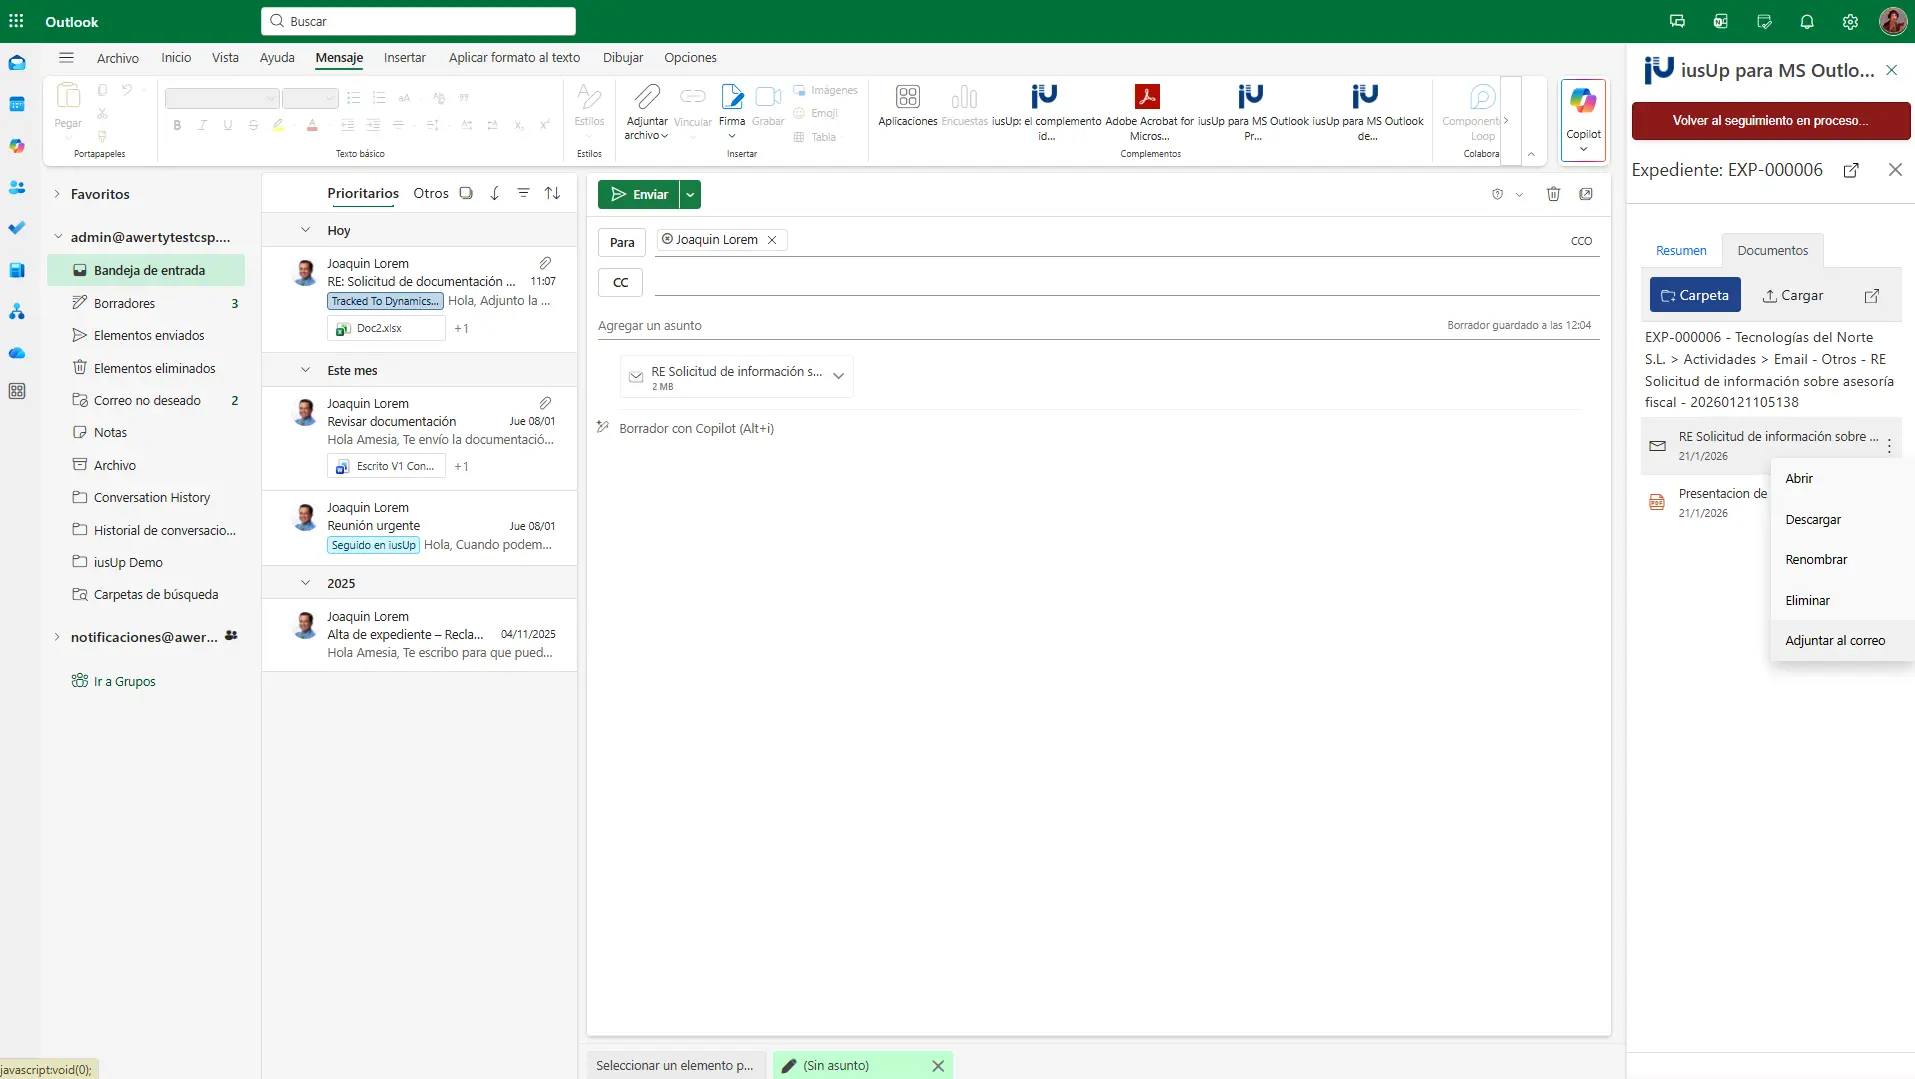Toggle message select mode icon

pyautogui.click(x=466, y=193)
